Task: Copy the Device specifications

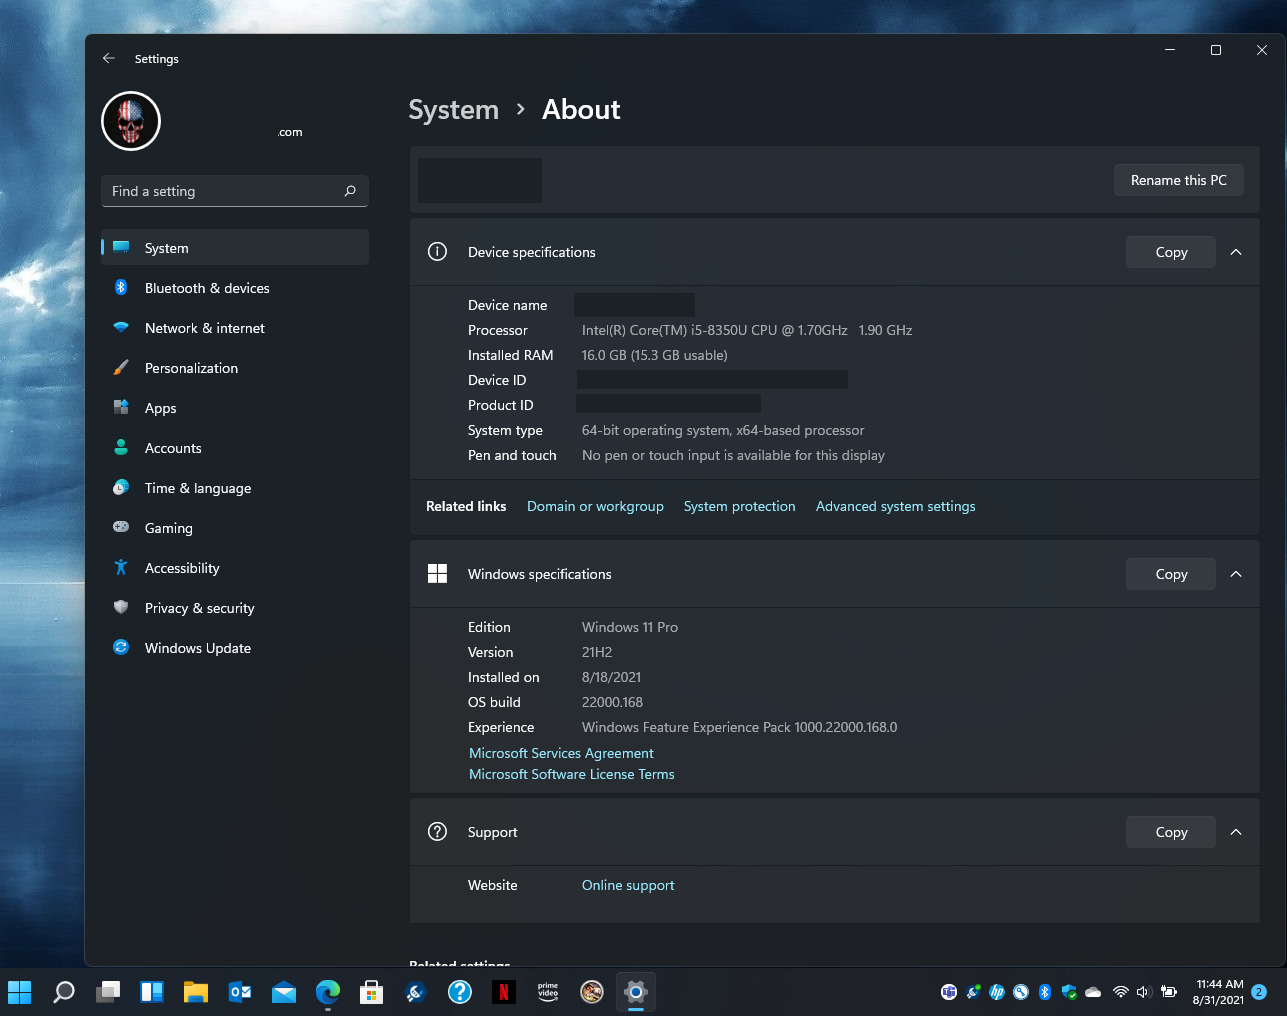Action: tap(1171, 252)
